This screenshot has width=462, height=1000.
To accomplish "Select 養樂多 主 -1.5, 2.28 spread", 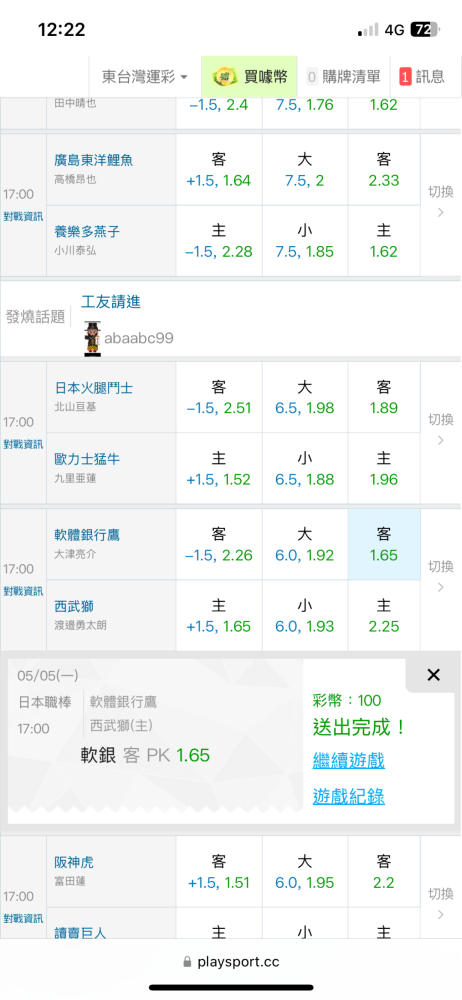I will 219,241.
